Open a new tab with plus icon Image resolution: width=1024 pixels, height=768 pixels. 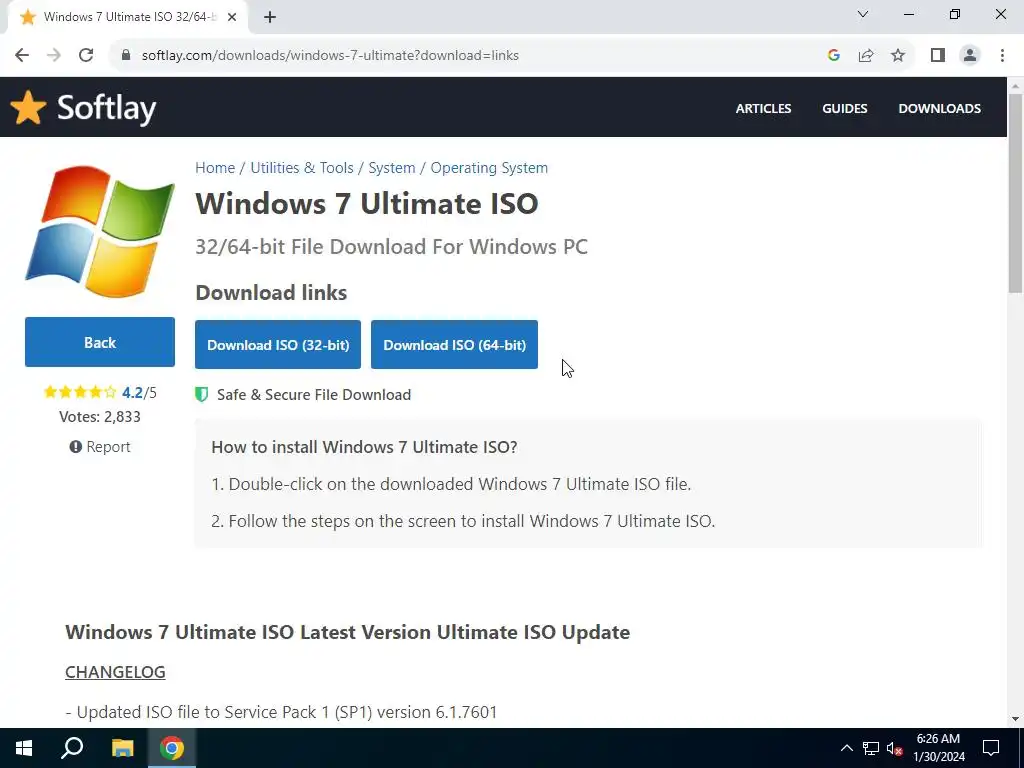pyautogui.click(x=270, y=17)
